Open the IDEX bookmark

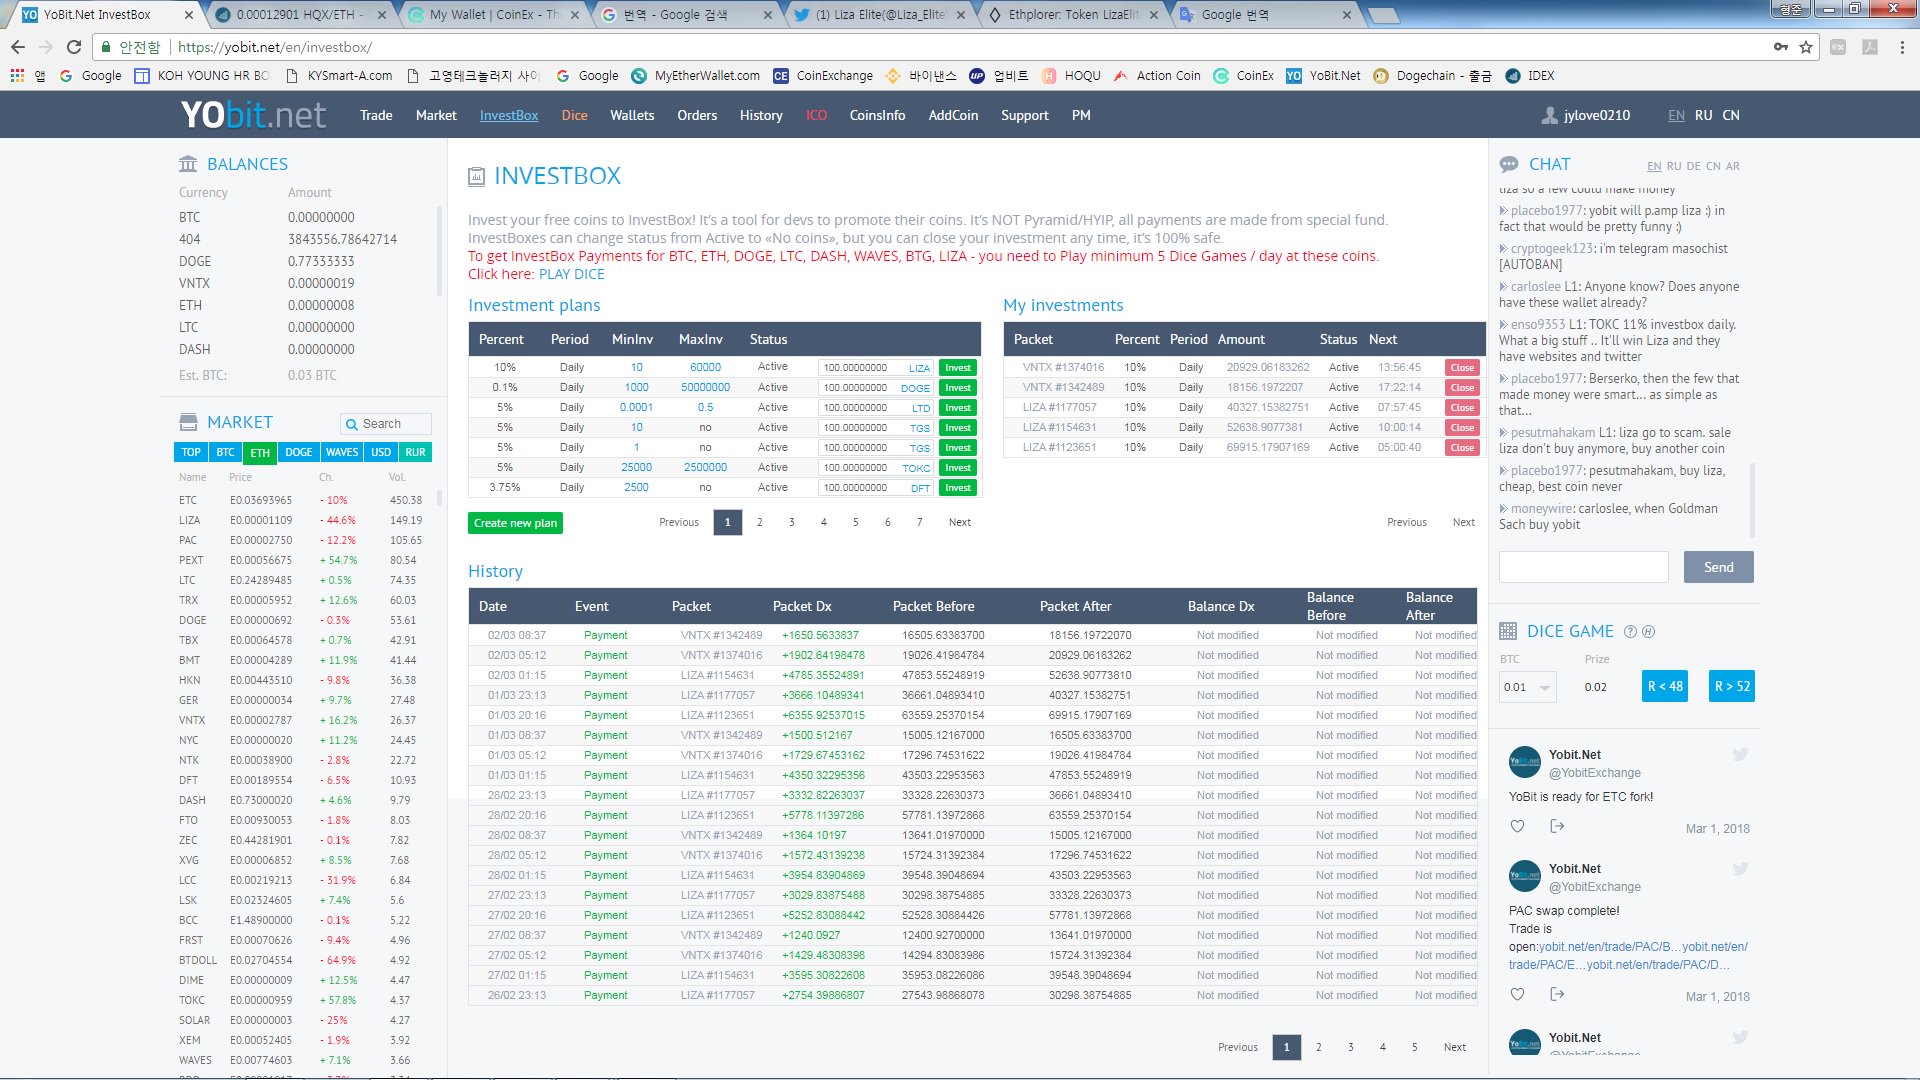click(1530, 75)
